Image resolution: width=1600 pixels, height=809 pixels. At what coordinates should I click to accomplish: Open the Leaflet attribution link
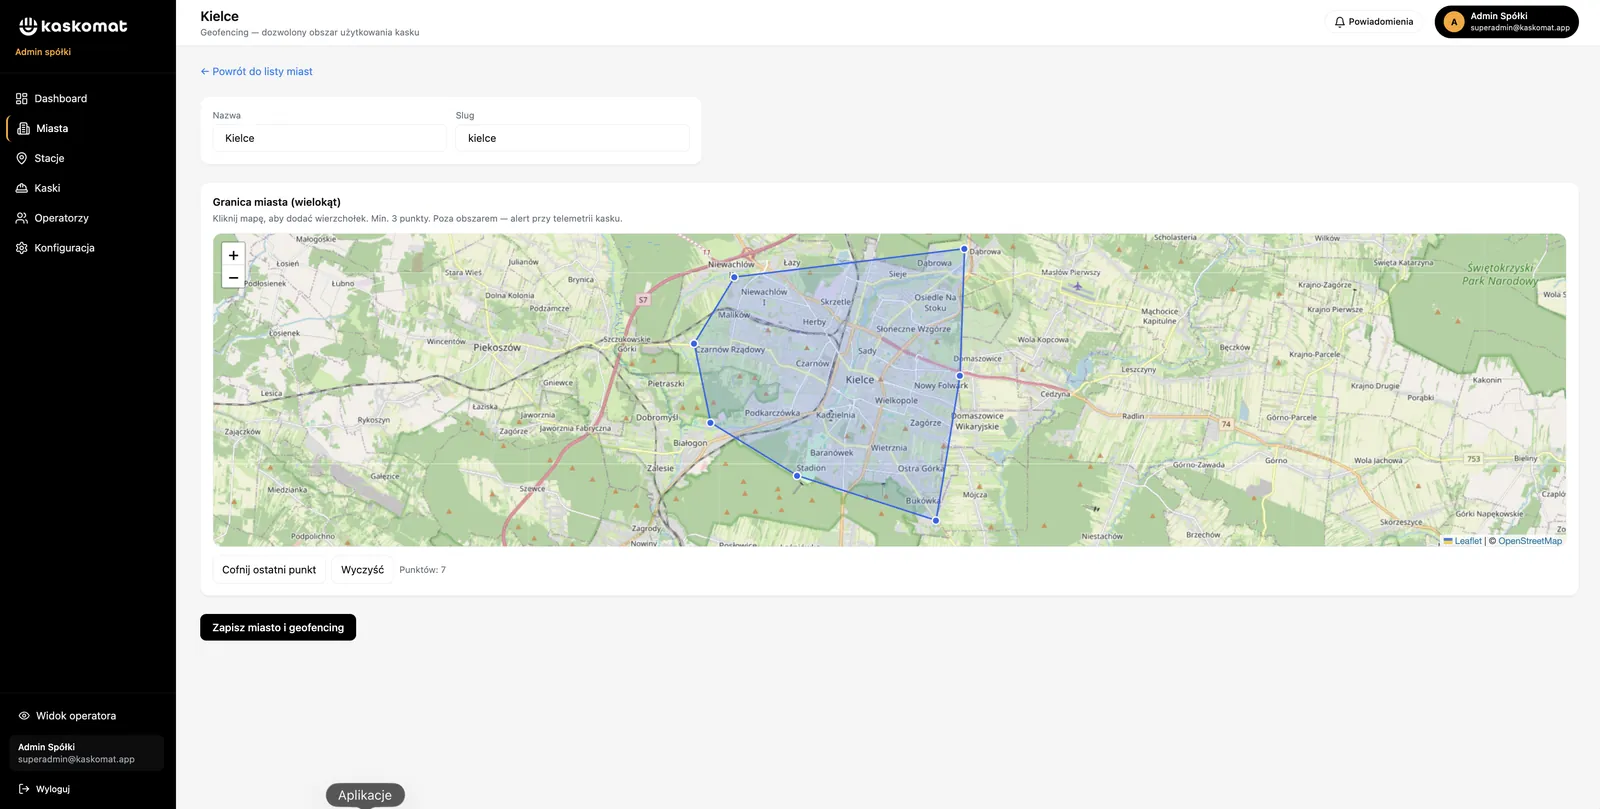click(1468, 541)
